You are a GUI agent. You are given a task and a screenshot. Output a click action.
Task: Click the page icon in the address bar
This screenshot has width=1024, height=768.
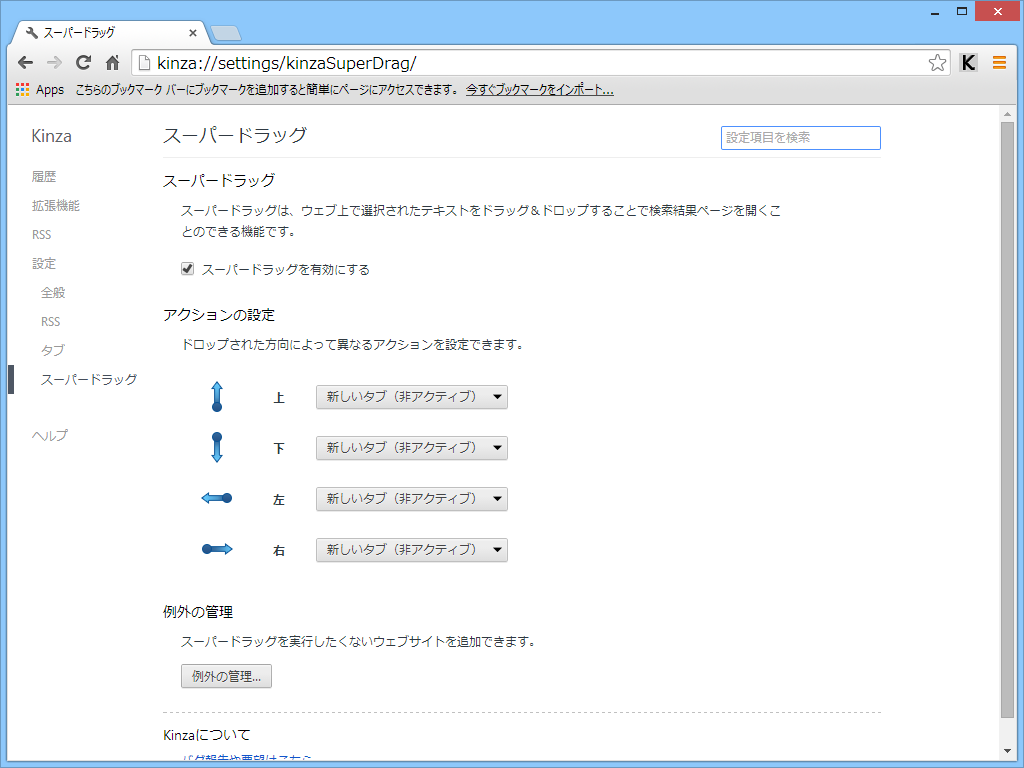[143, 61]
